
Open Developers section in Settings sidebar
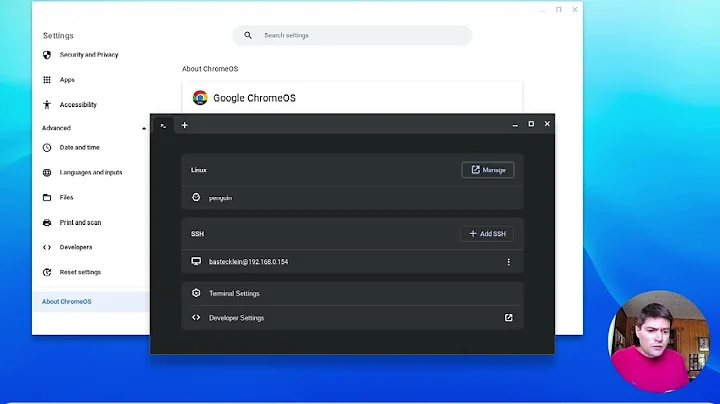[x=76, y=247]
